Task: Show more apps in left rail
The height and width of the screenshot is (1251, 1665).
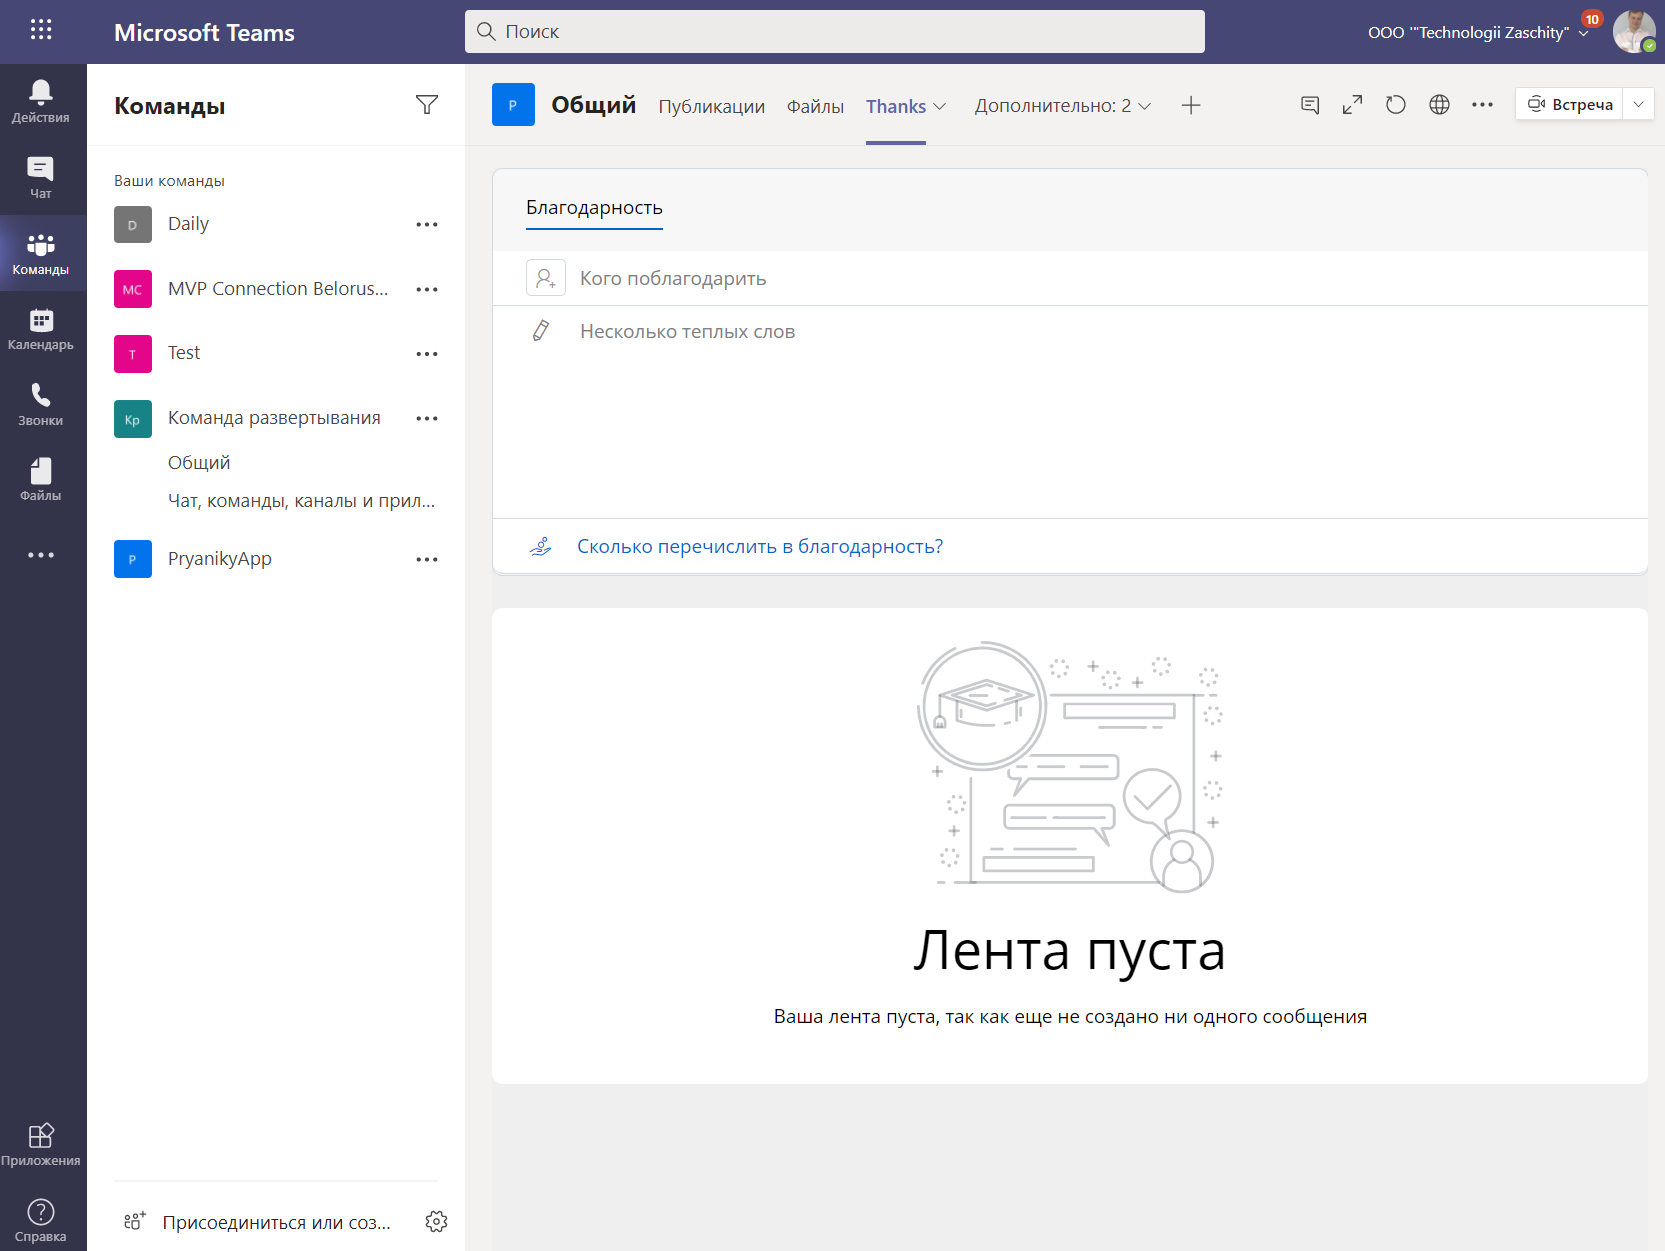Action: point(41,555)
